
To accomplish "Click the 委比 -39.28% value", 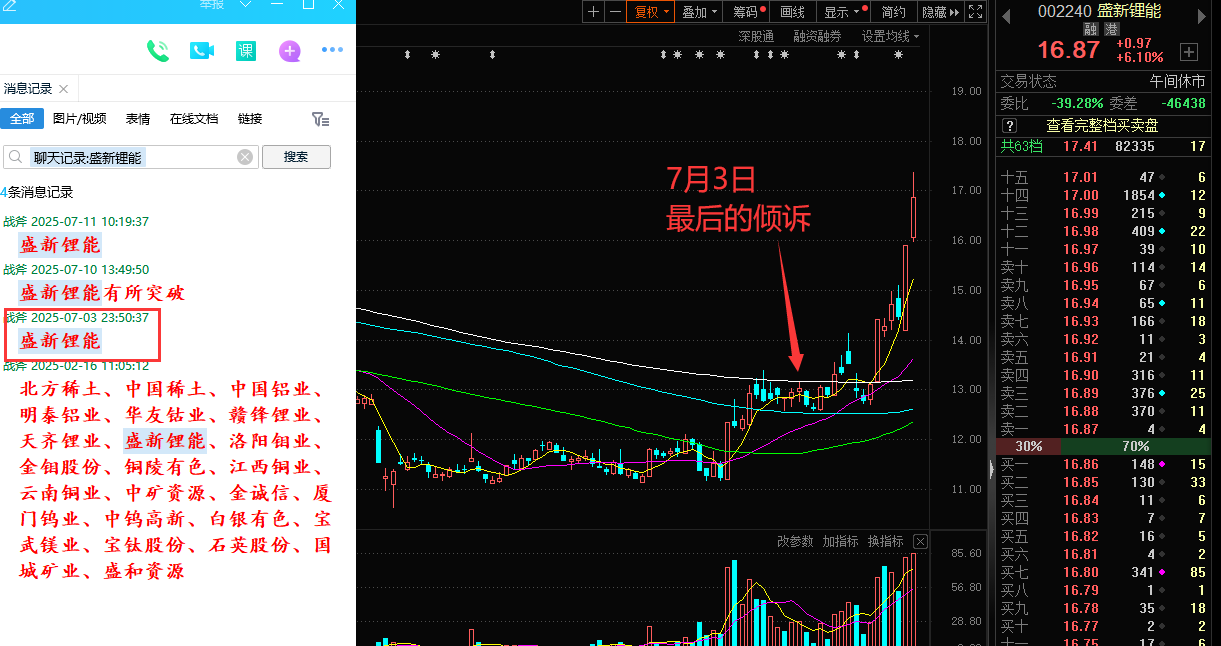I will [x=1077, y=103].
